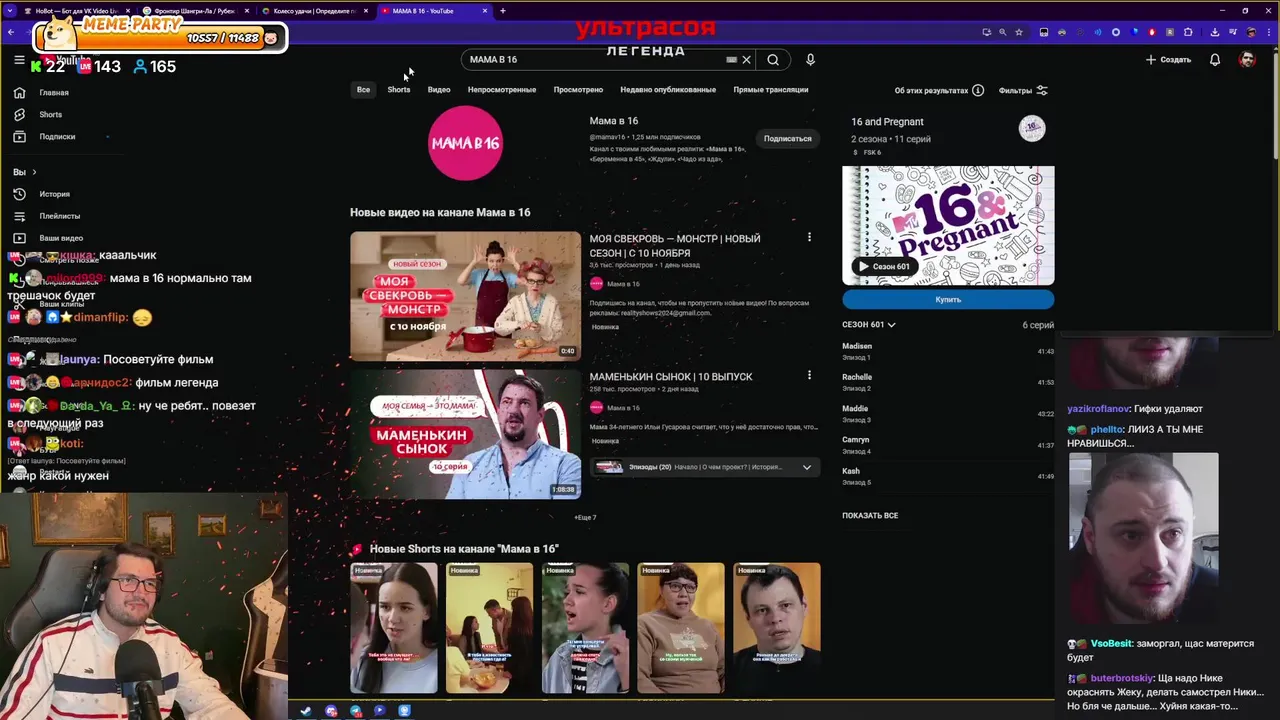Switch to the HoBot VK Video browser tab
Image resolution: width=1280 pixels, height=720 pixels.
(75, 11)
